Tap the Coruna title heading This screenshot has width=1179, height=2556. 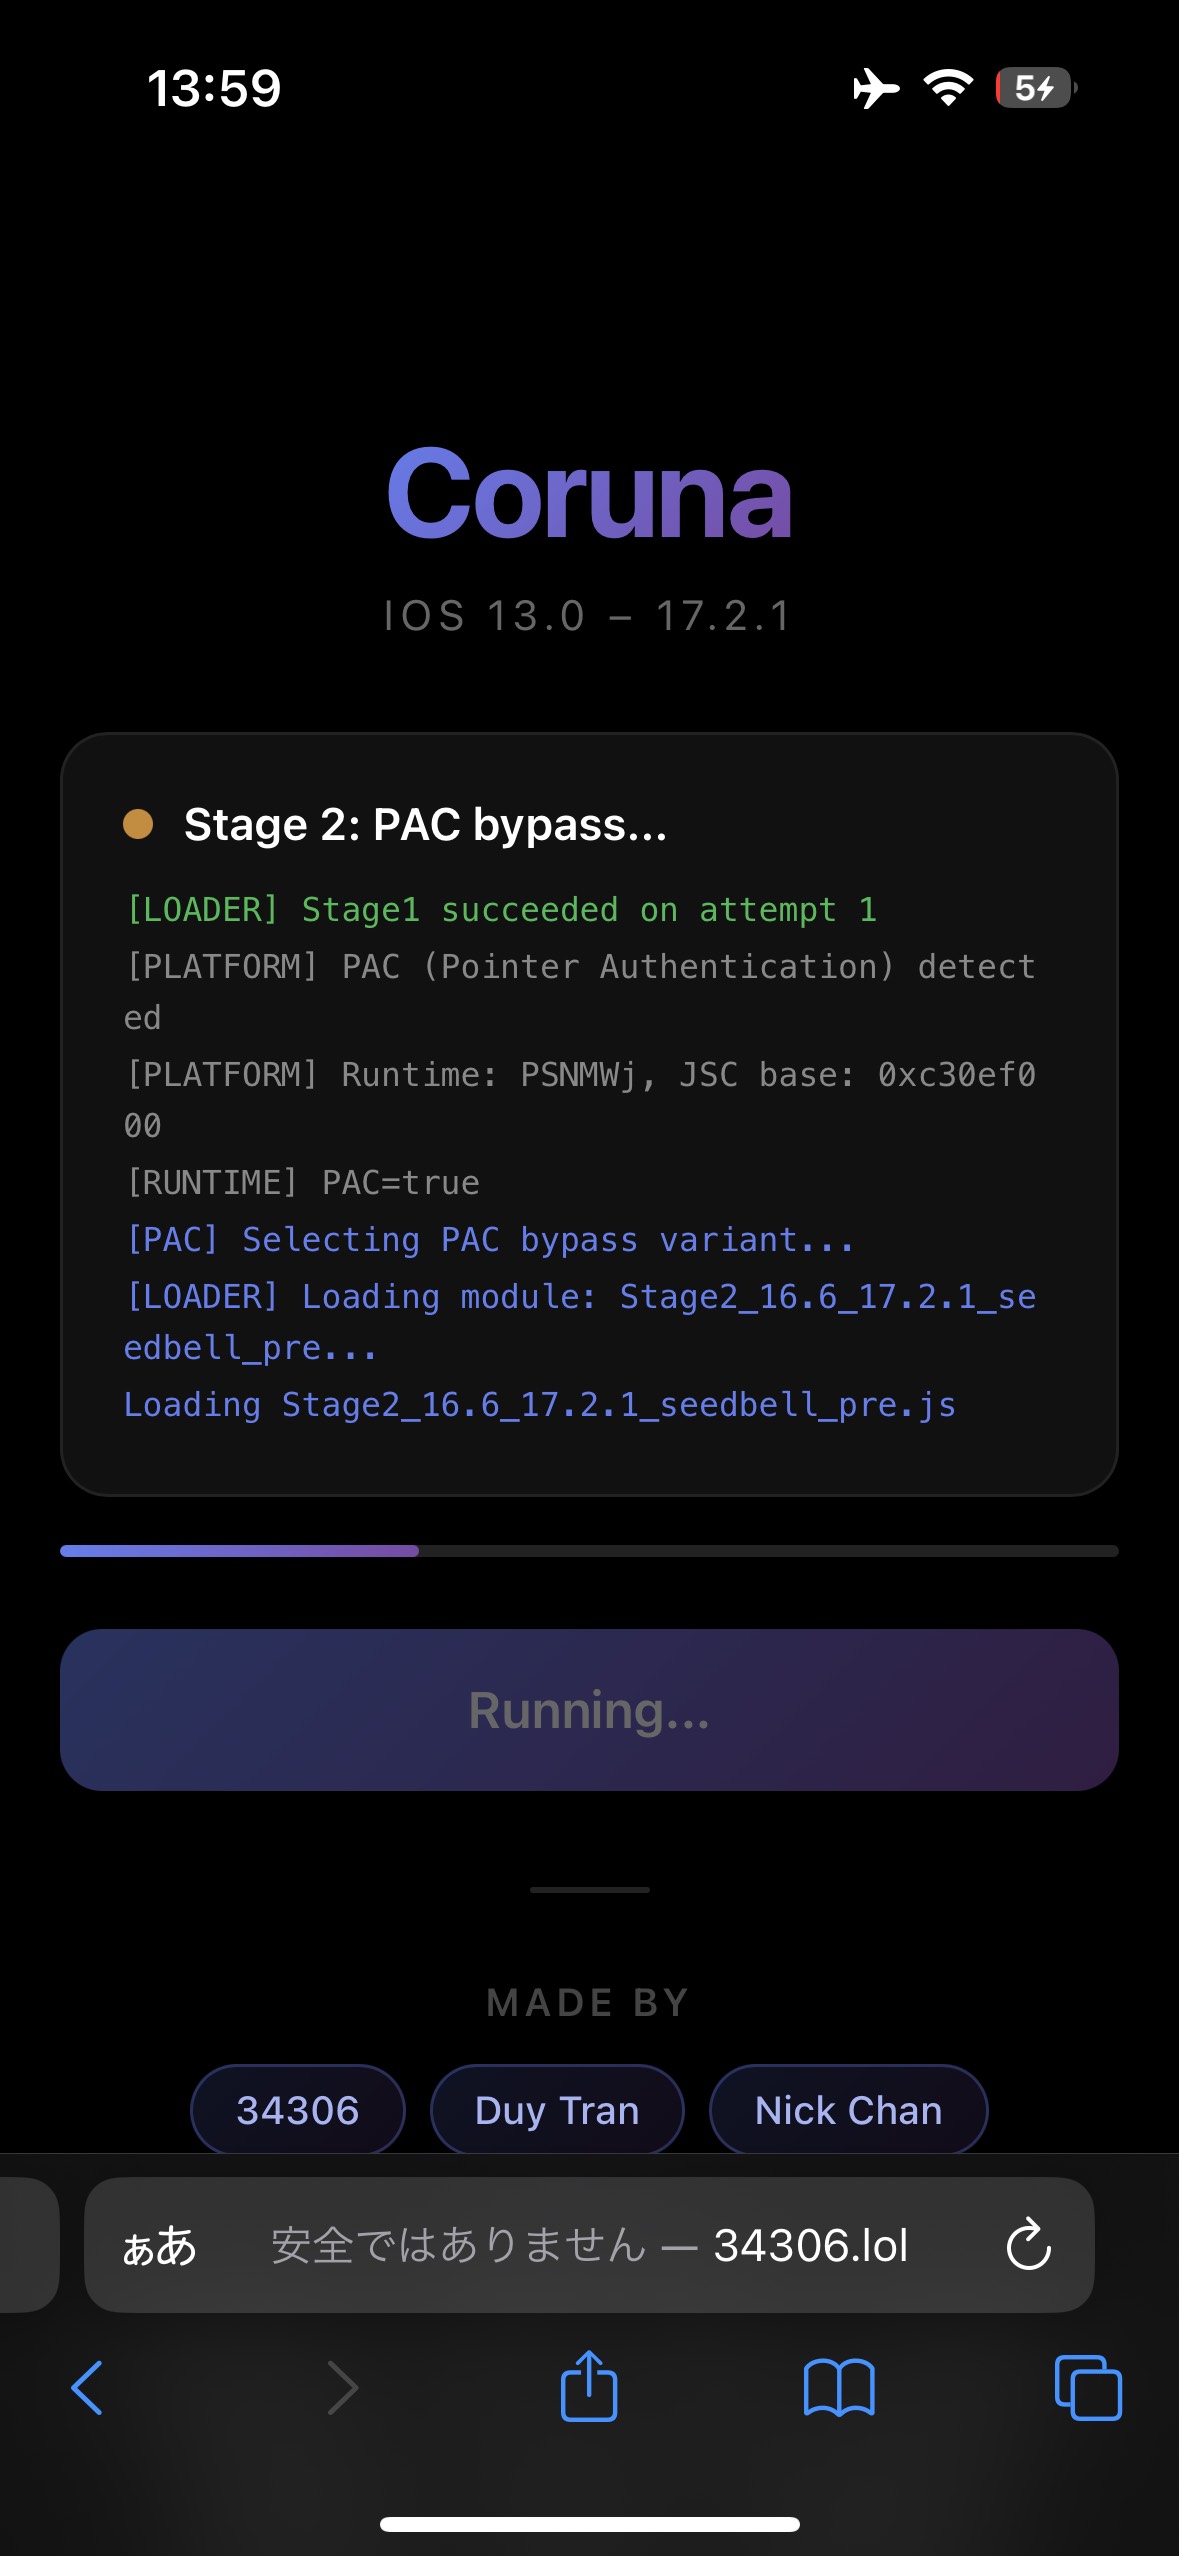coord(589,495)
